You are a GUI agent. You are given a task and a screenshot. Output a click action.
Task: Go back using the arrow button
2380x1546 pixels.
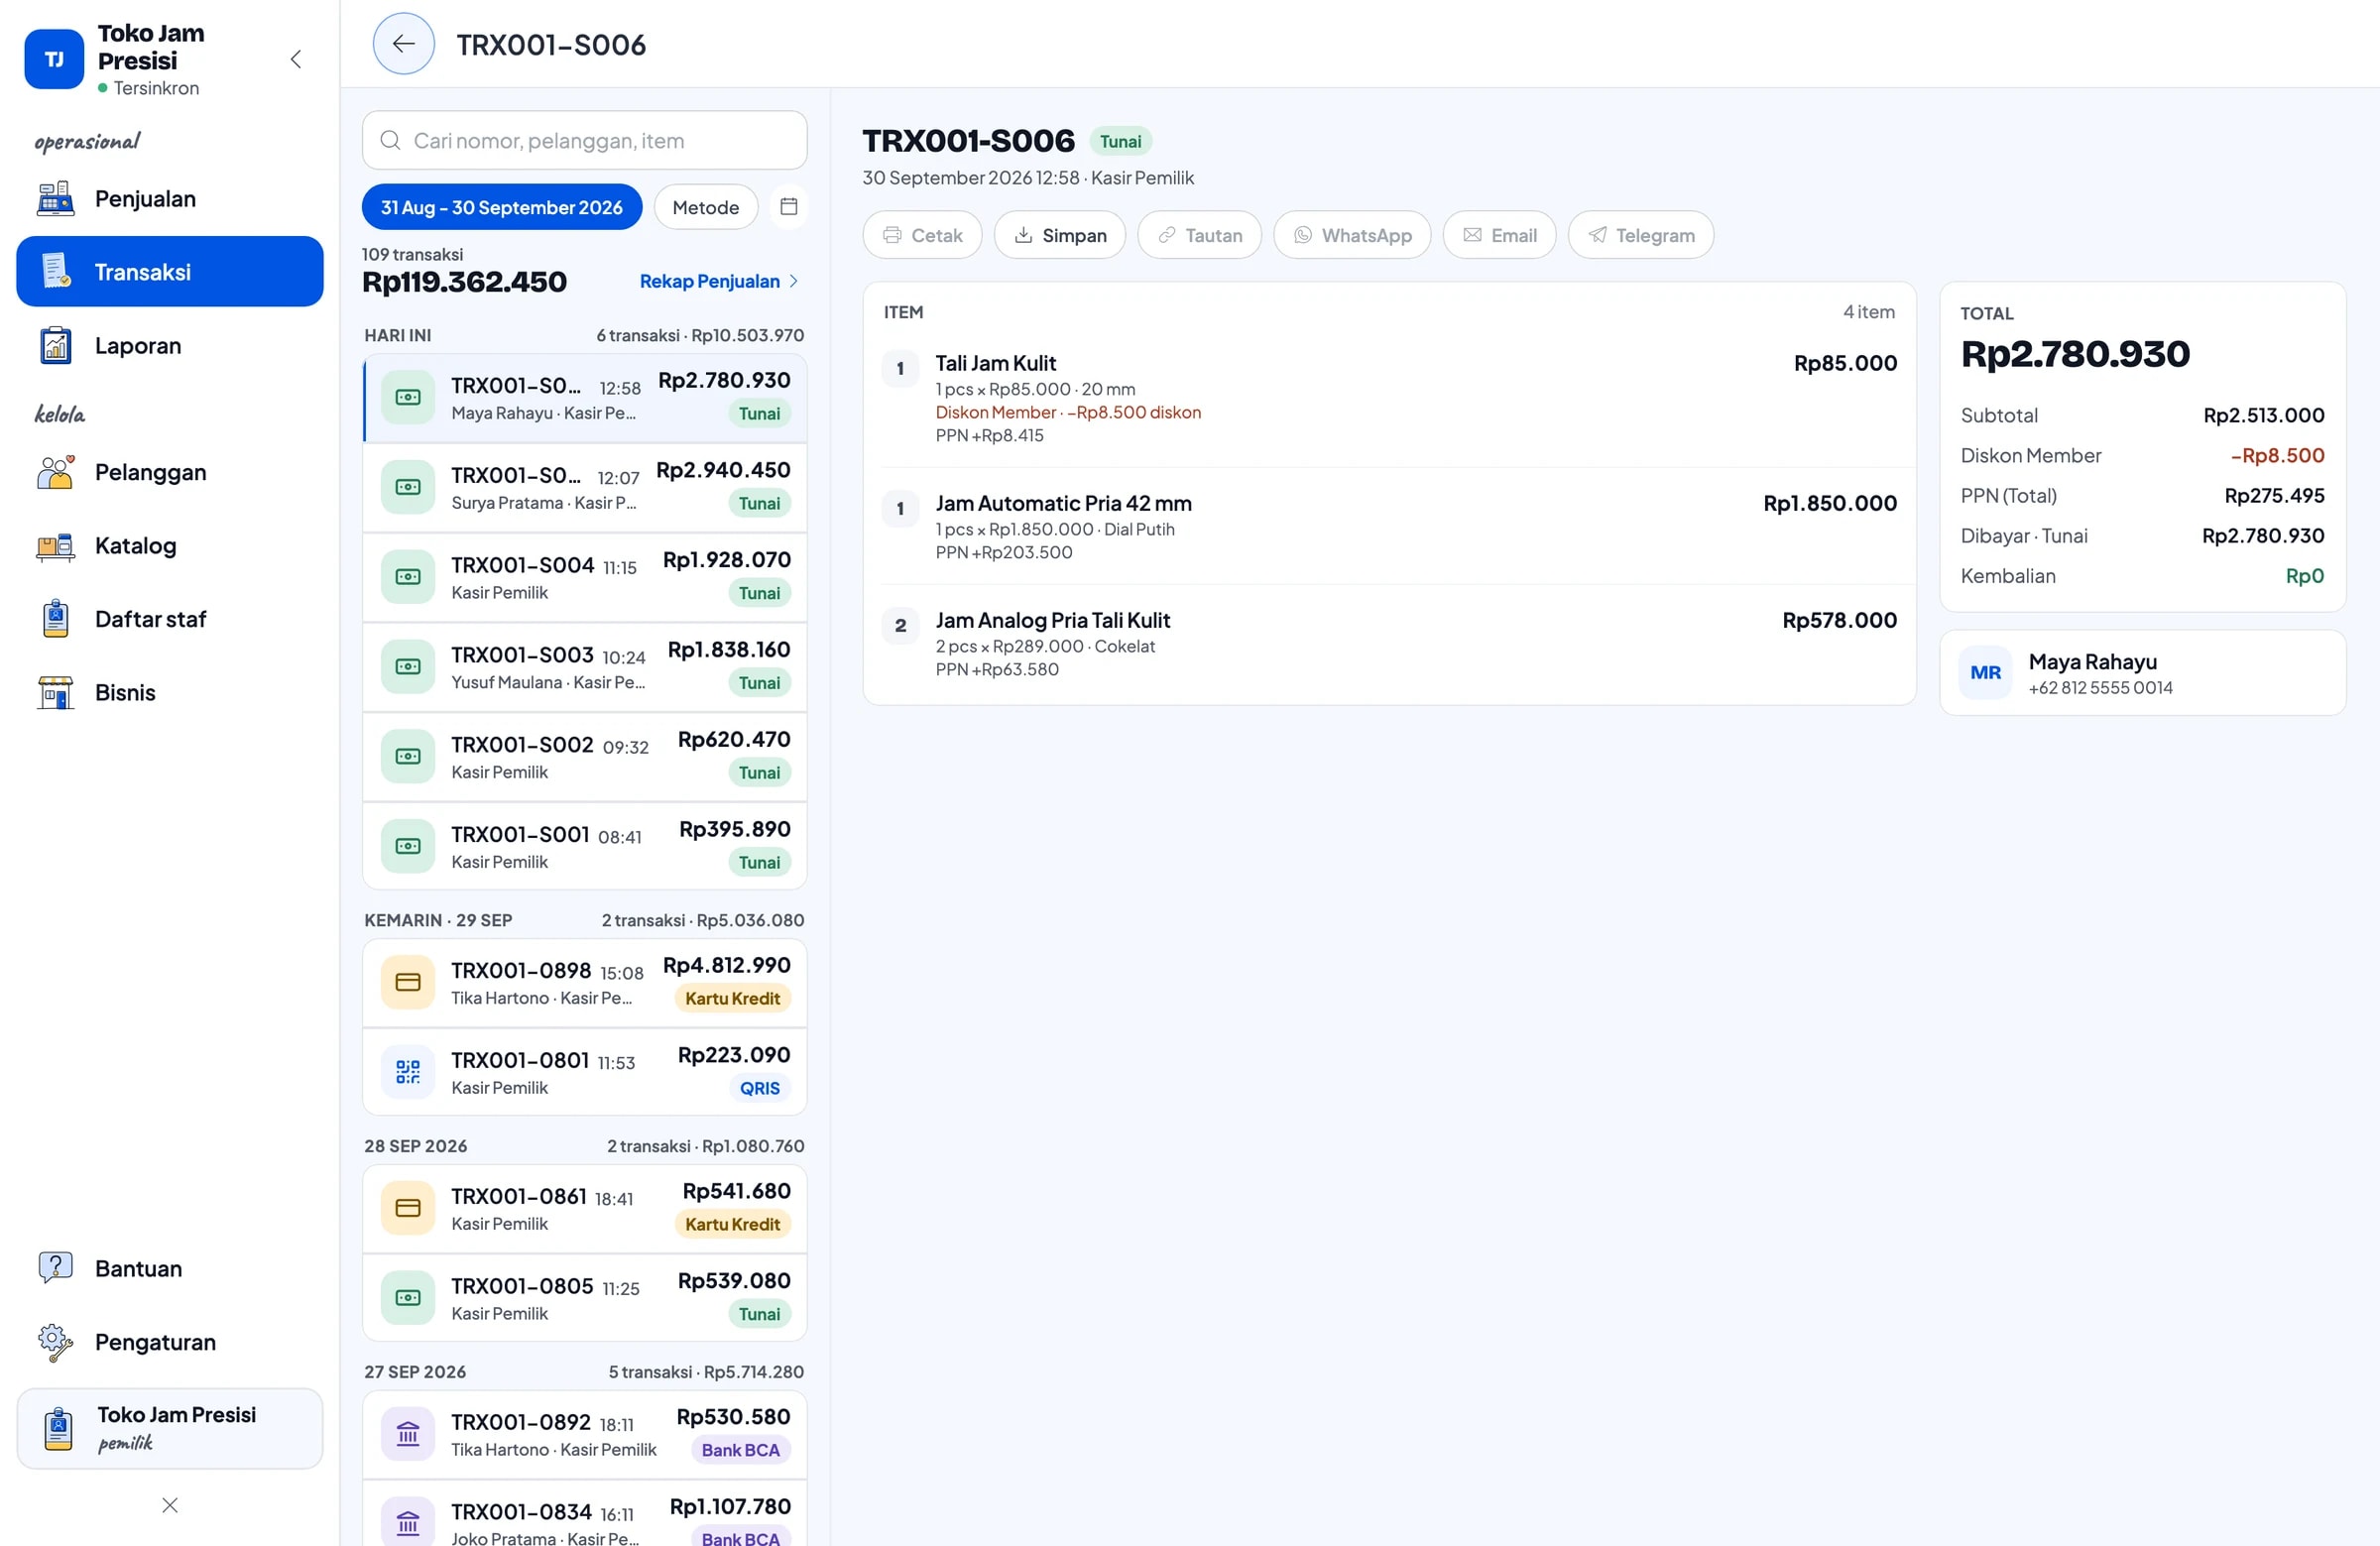pyautogui.click(x=403, y=44)
